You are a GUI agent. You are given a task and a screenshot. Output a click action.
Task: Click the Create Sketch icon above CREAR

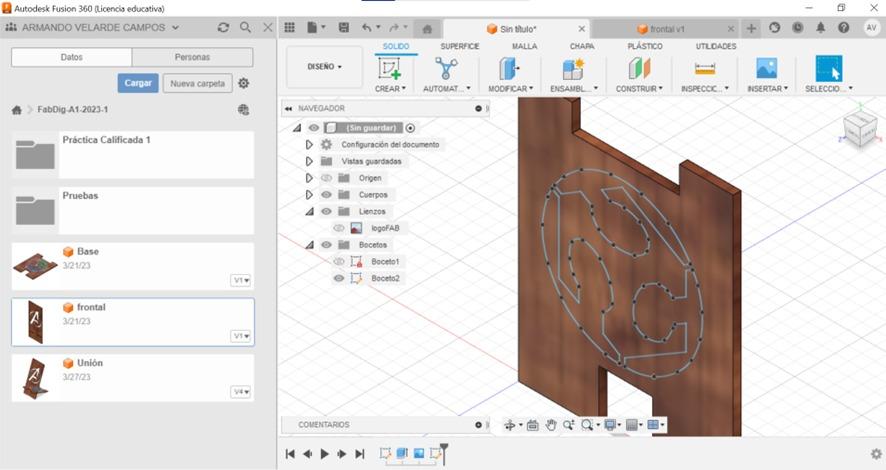point(390,68)
